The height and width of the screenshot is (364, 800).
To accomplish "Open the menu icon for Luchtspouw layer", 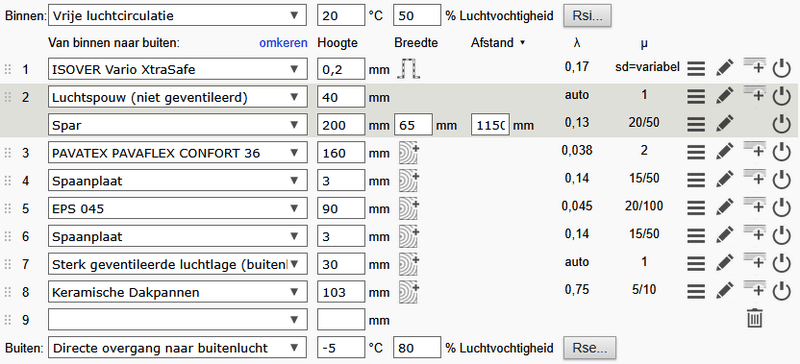I will tap(696, 96).
